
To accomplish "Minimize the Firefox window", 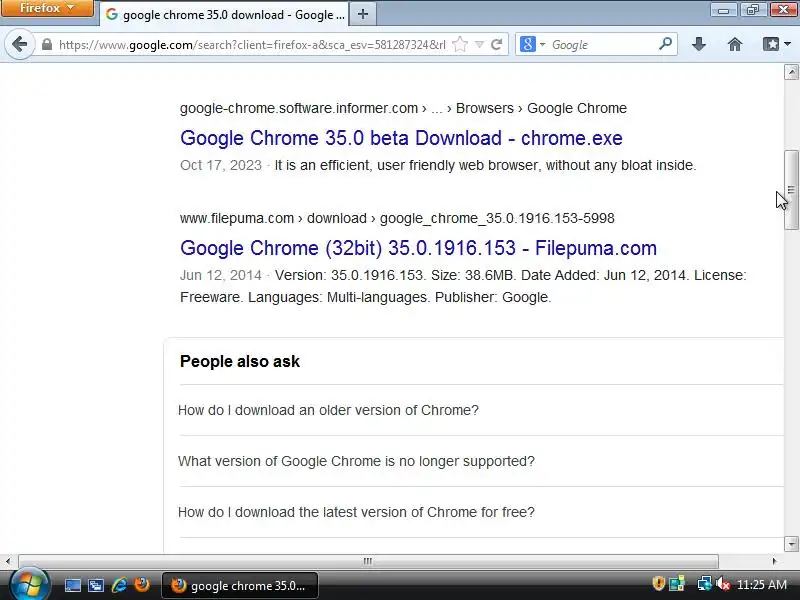I will click(x=723, y=9).
